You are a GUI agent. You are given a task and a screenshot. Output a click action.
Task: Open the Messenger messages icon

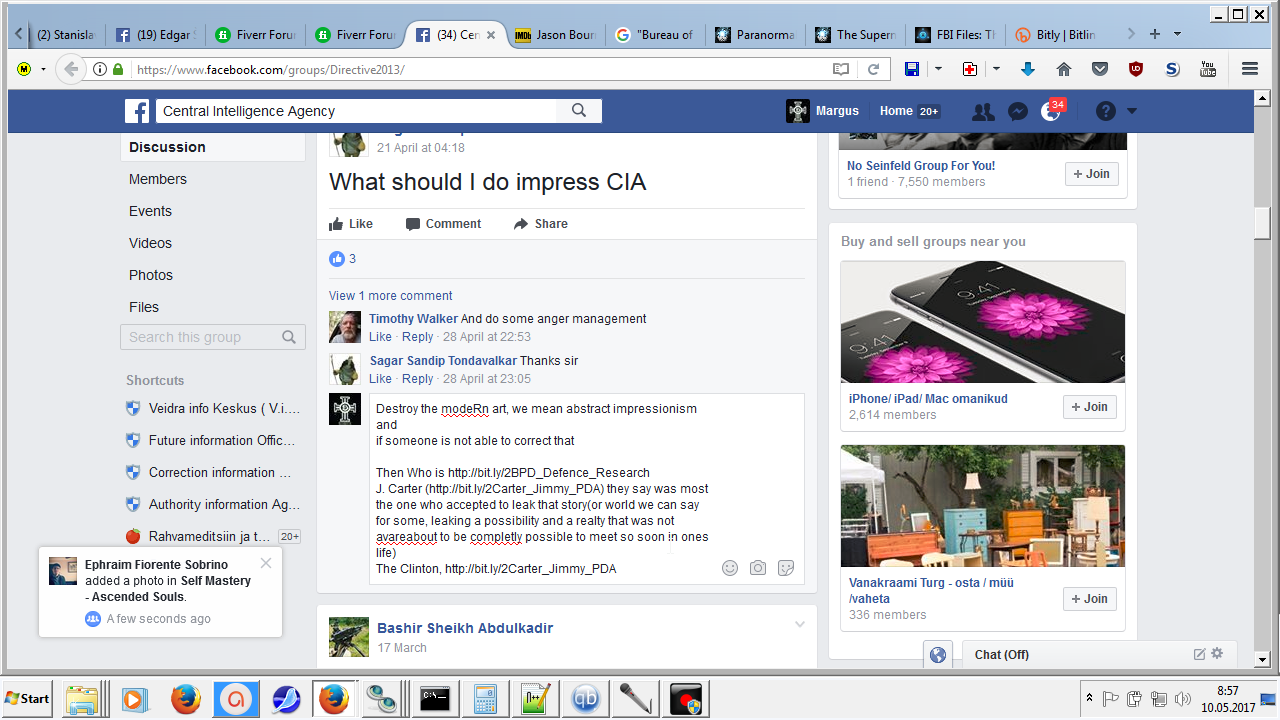(x=1018, y=112)
